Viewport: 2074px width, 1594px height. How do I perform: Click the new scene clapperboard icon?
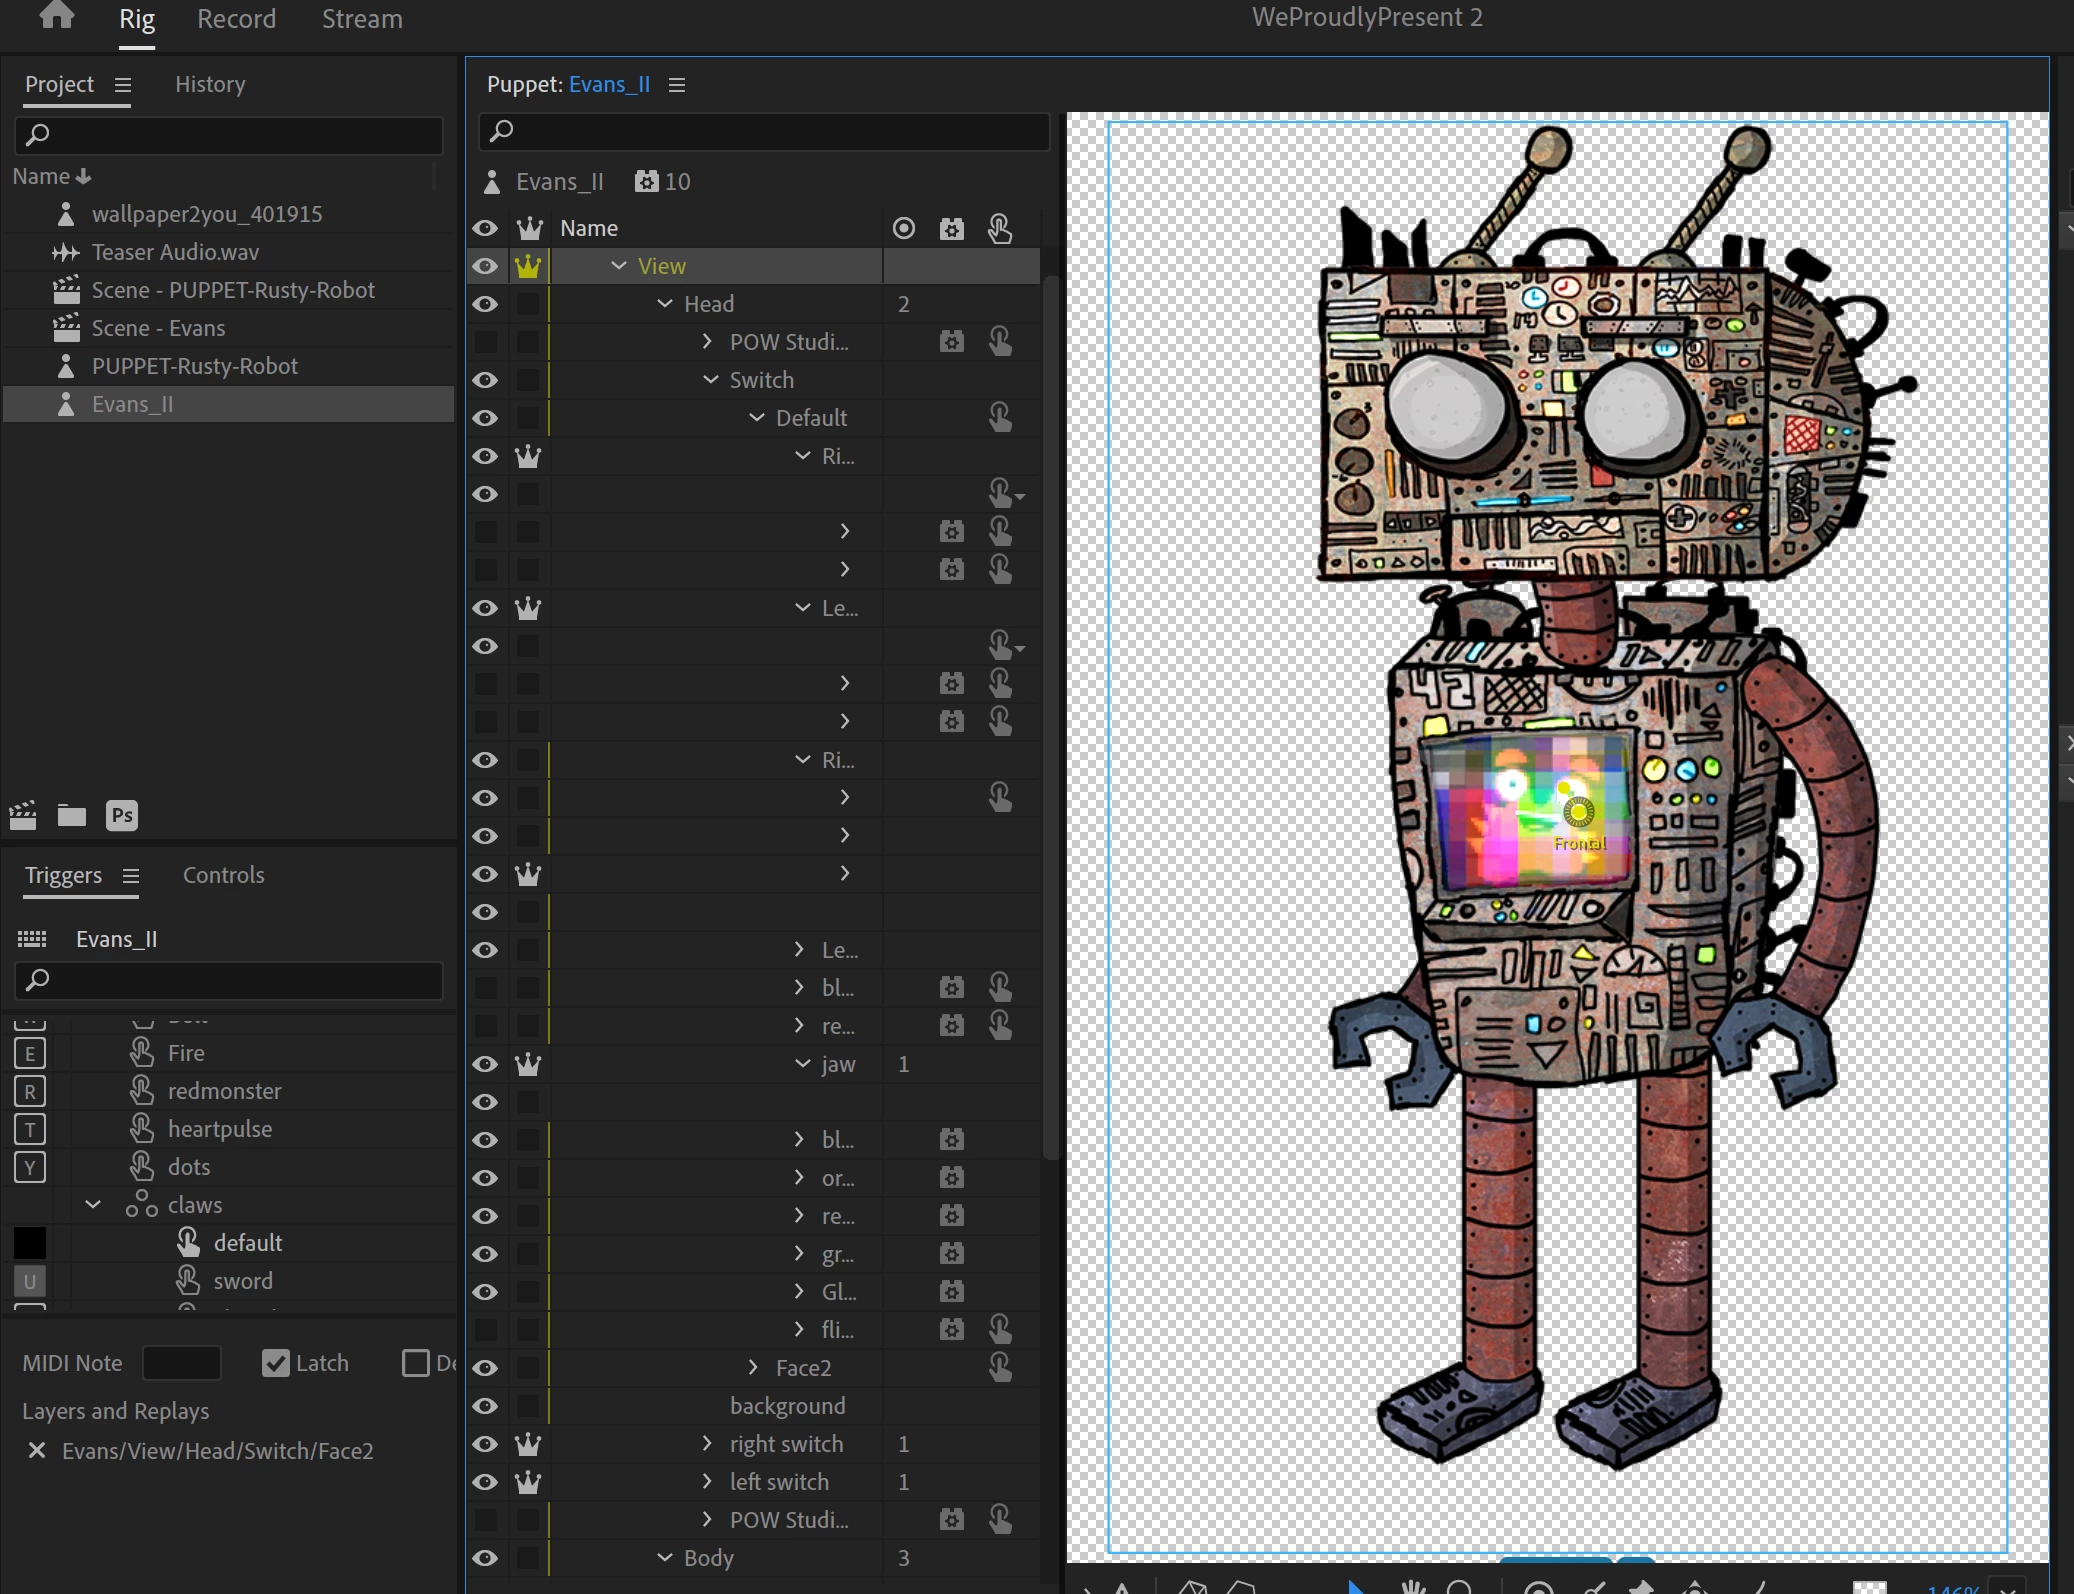click(23, 815)
